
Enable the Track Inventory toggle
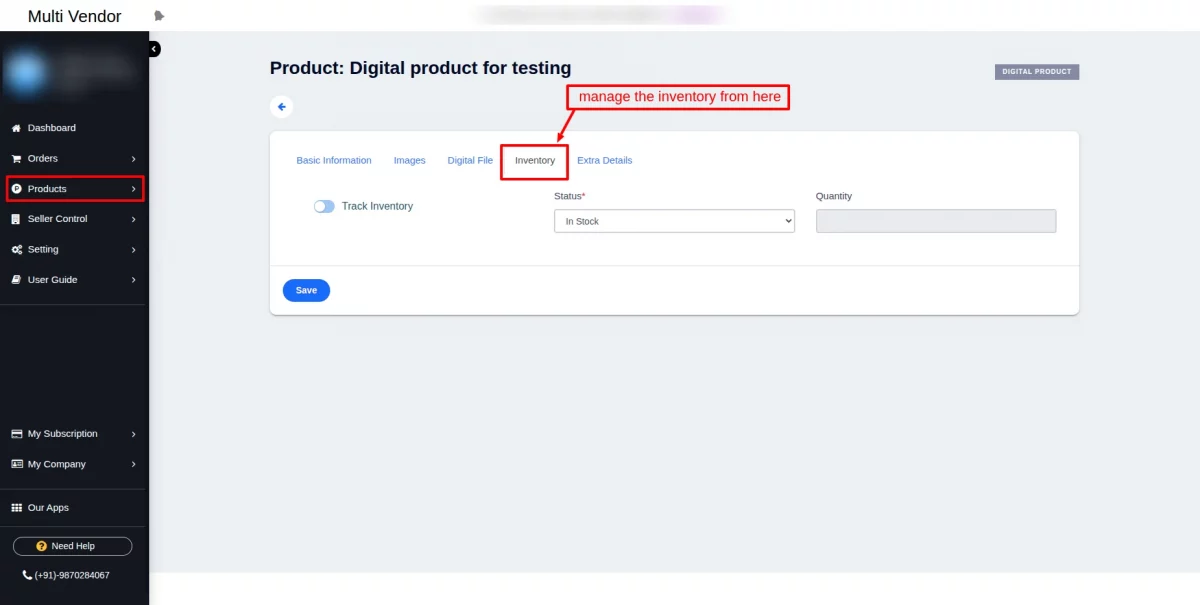pyautogui.click(x=324, y=206)
